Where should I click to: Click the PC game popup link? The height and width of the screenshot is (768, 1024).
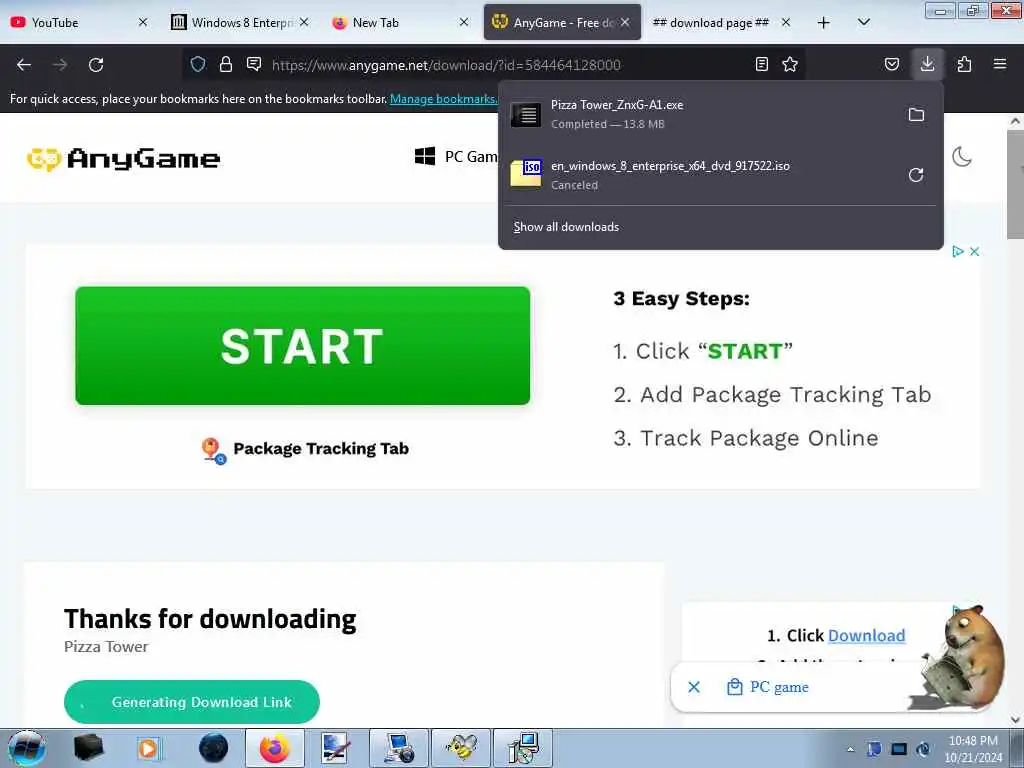coord(767,687)
